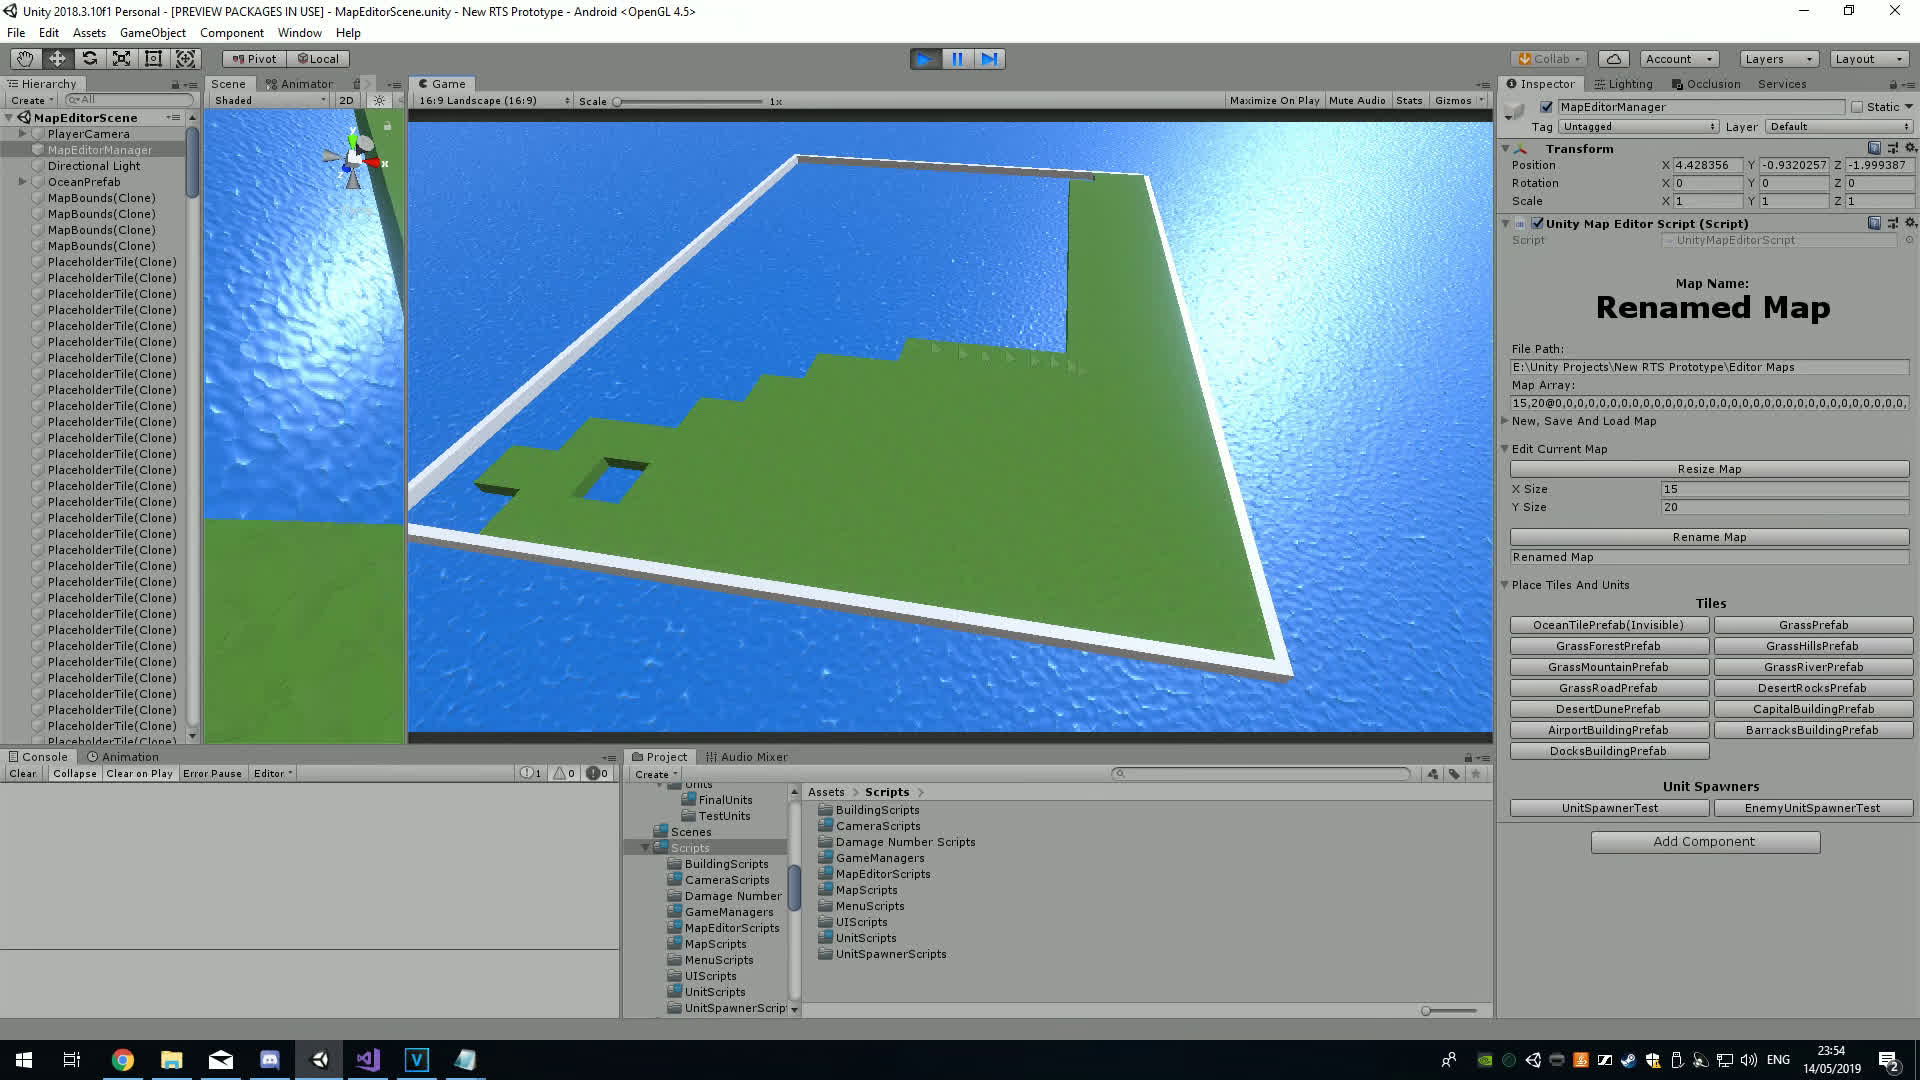Switch to the Scene tab
This screenshot has width=1920, height=1080.
pos(228,84)
